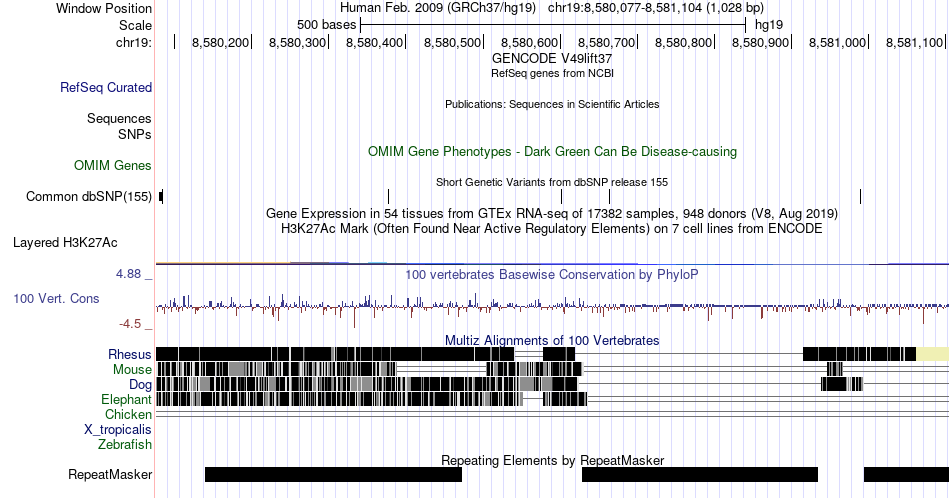Click the RepeatMasker track label
This screenshot has height=498, width=950.
coord(110,474)
